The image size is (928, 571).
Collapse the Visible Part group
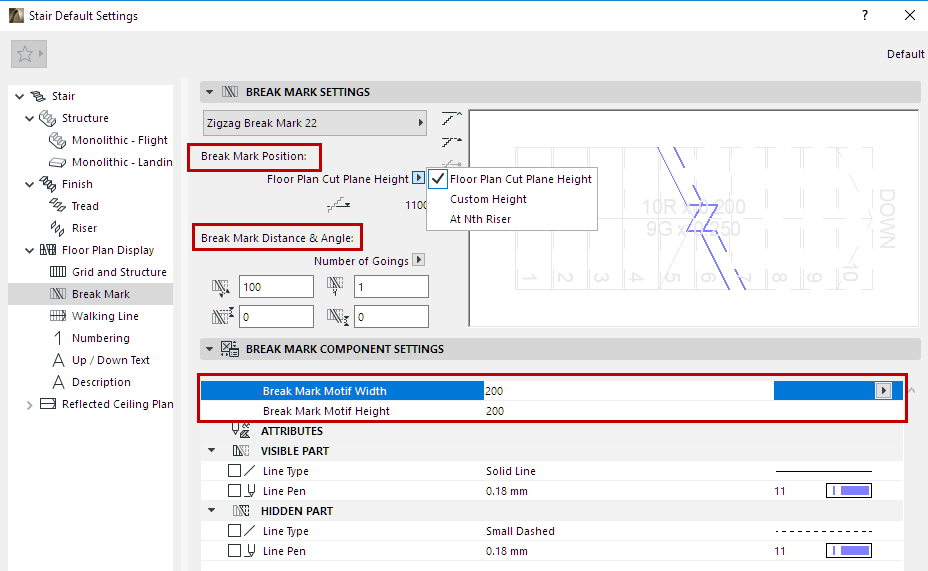[211, 451]
